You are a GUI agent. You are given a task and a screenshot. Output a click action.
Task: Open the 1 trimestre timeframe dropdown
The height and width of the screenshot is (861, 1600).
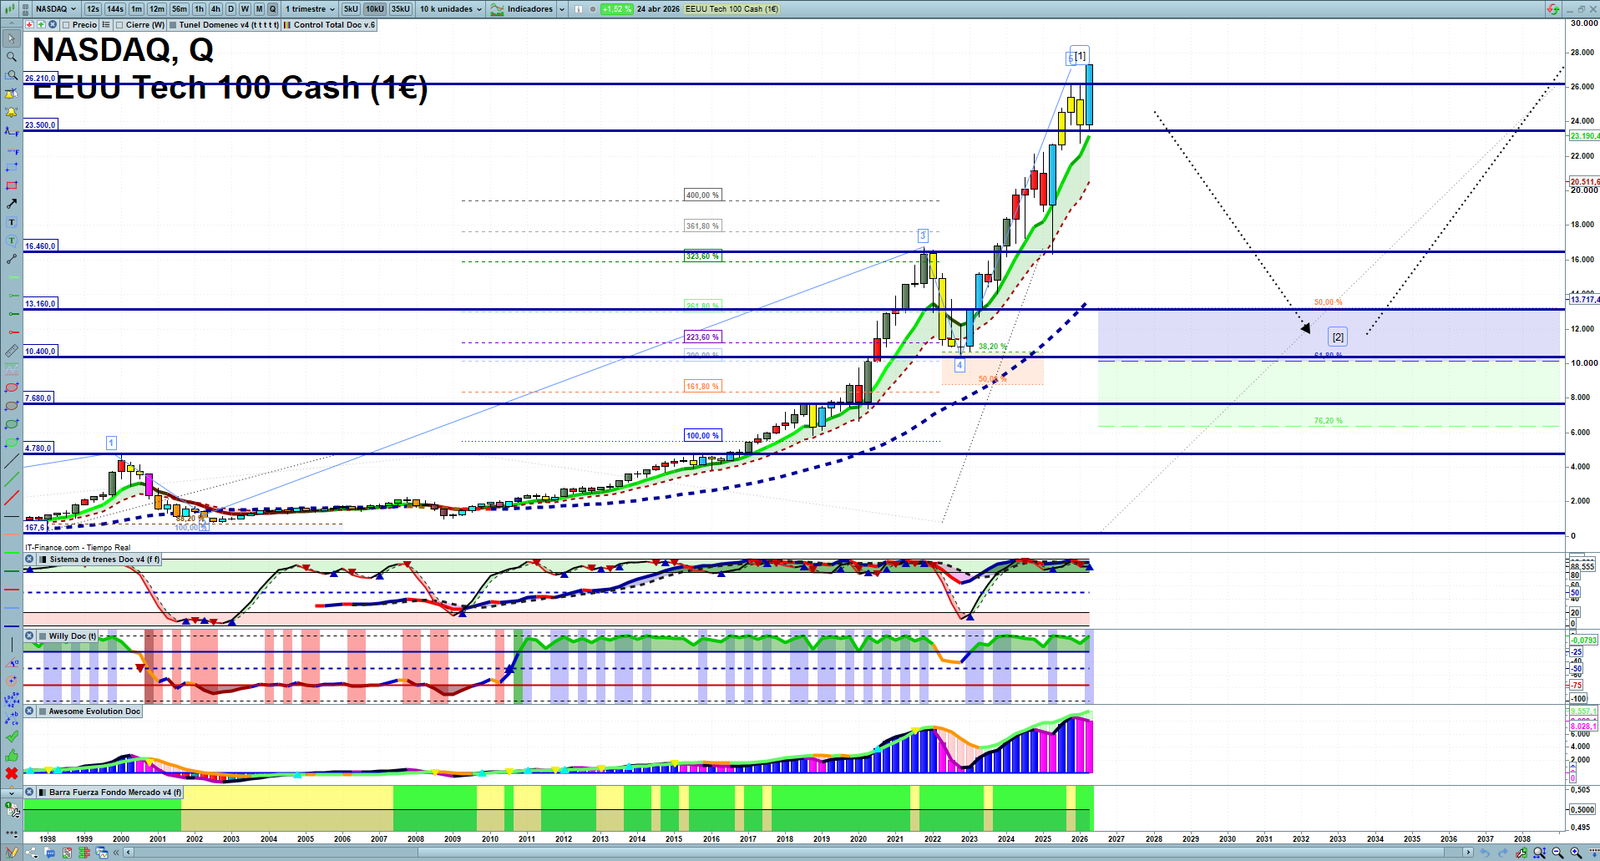point(311,9)
